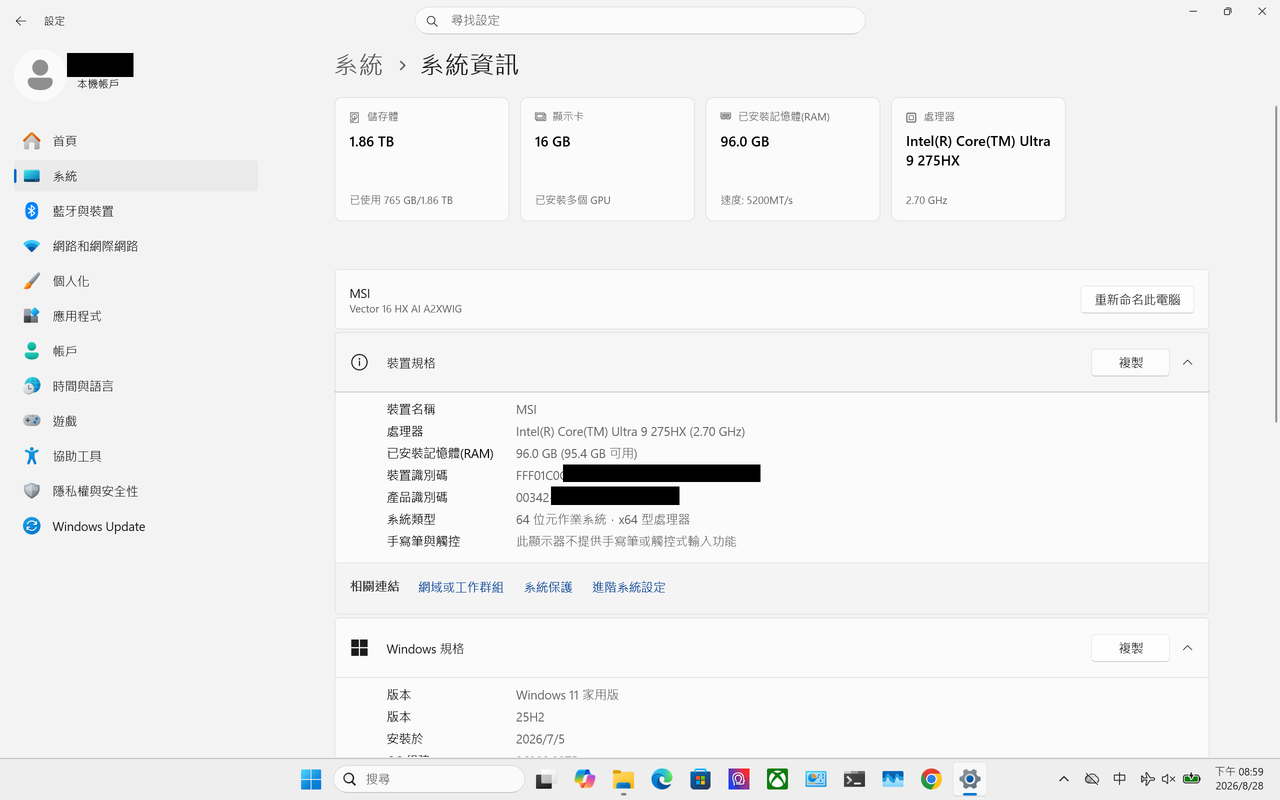Copy Windows 規格 with 複製 button

coord(1130,648)
